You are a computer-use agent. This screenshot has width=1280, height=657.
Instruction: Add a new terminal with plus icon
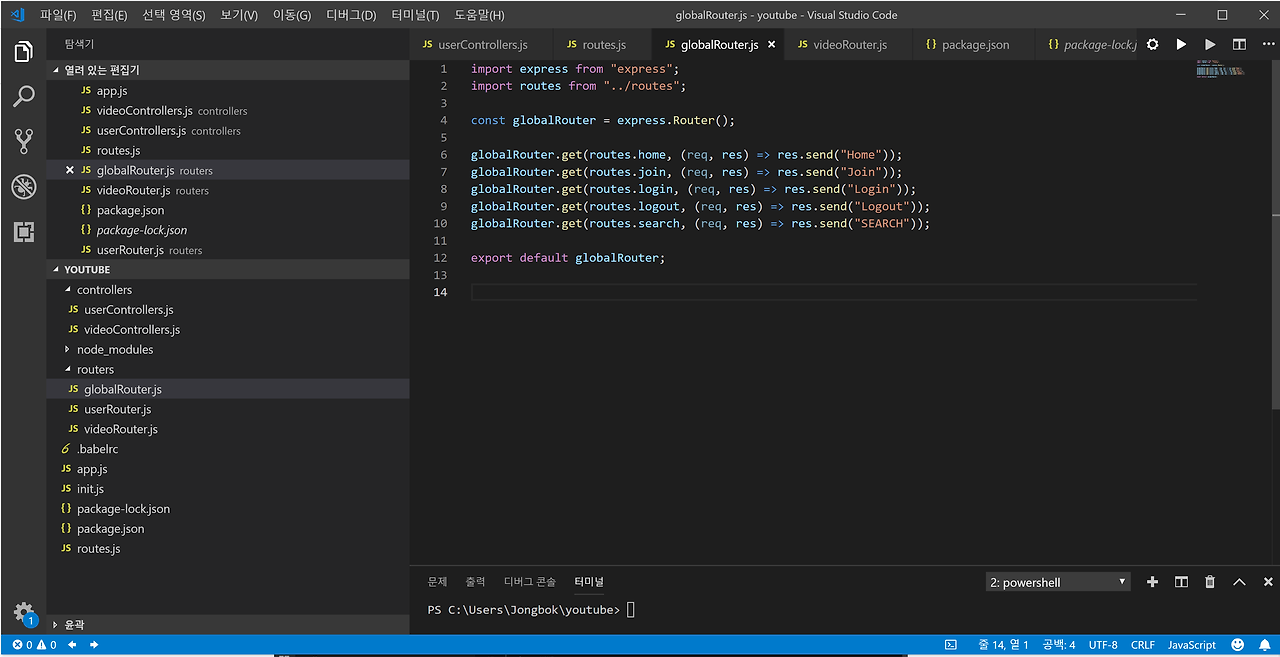(1152, 582)
